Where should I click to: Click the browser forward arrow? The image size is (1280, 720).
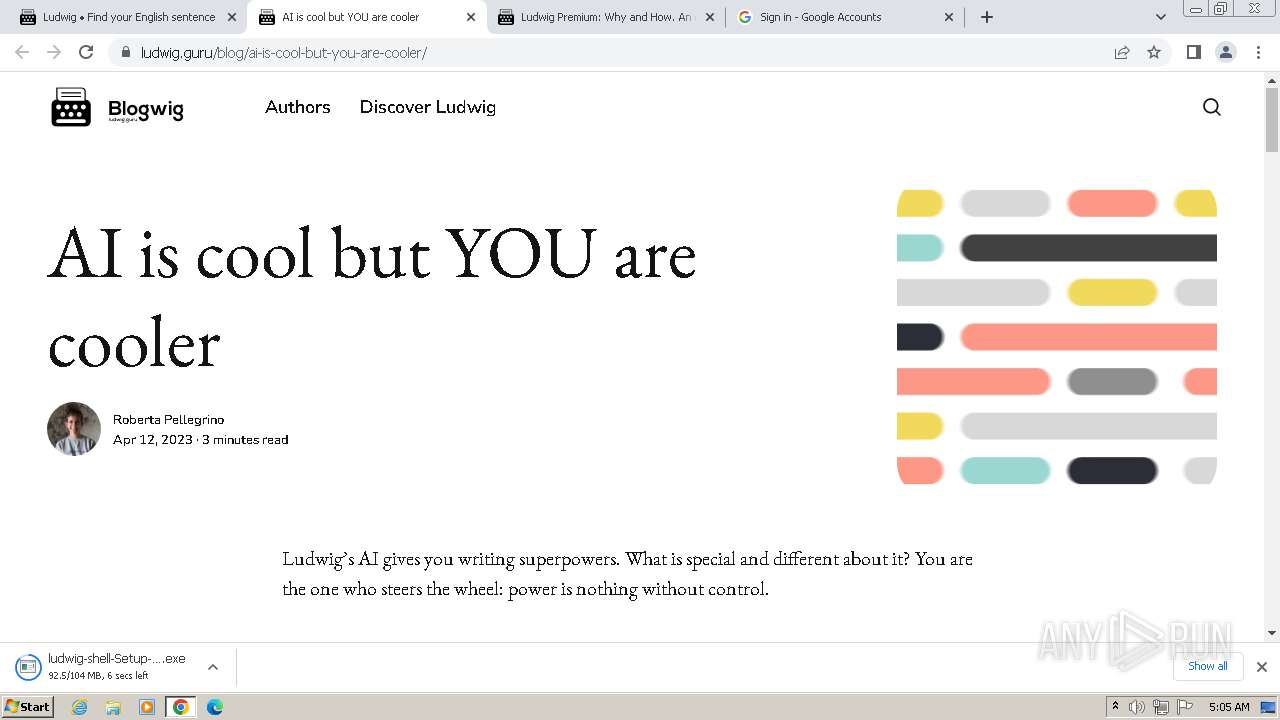coord(54,52)
